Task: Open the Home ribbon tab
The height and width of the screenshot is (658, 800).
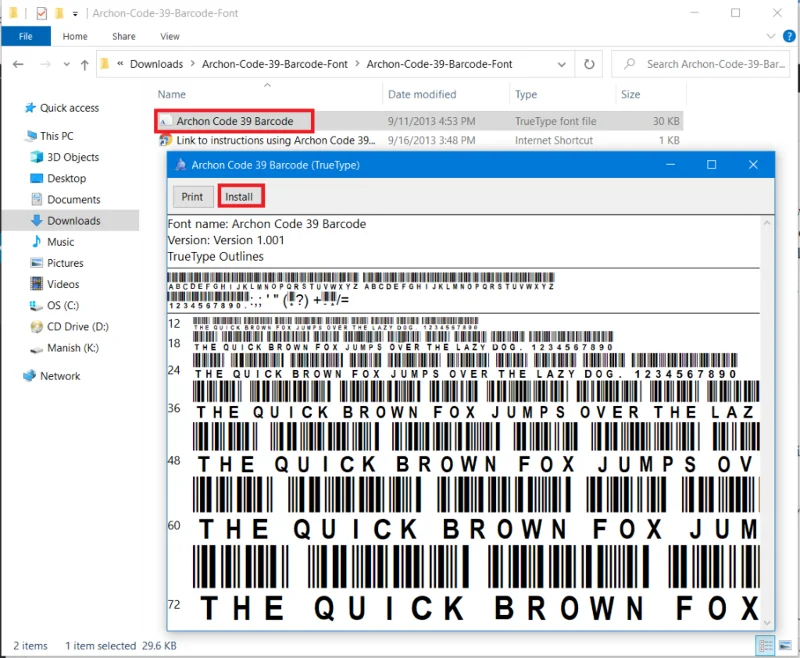Action: [x=75, y=36]
